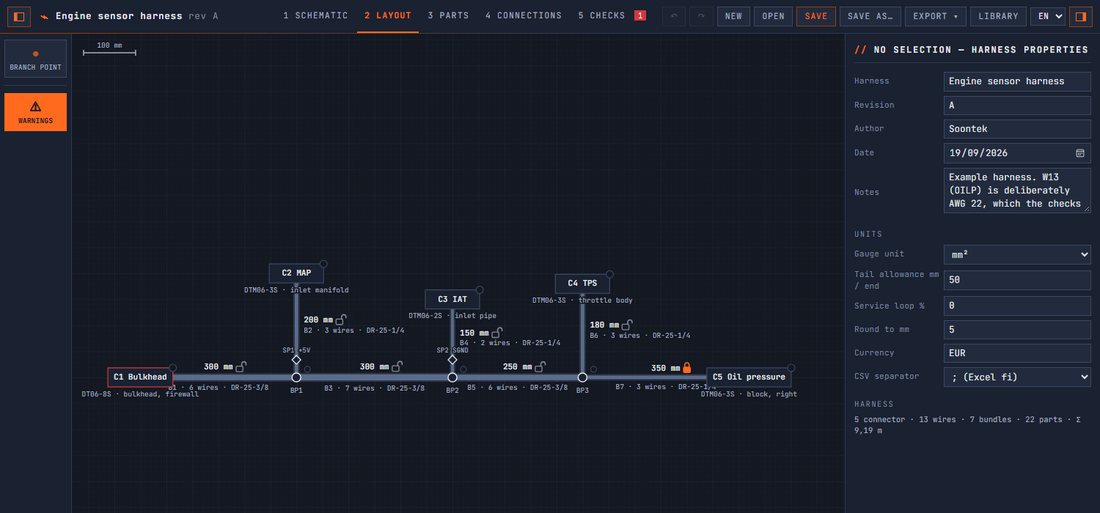This screenshot has width=1100, height=513.
Task: Click the New button
Action: [733, 16]
